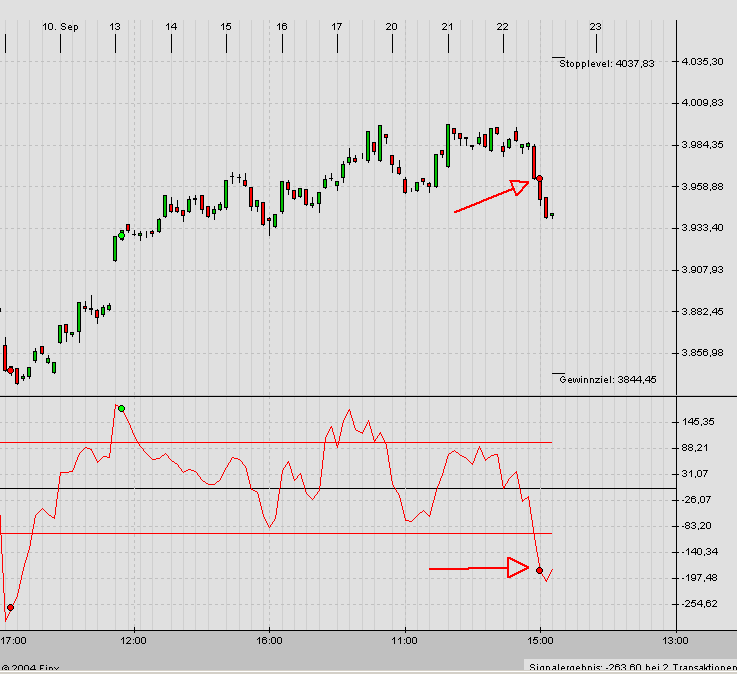
Task: Click the divider between price and oscillator panels
Action: 368,396
